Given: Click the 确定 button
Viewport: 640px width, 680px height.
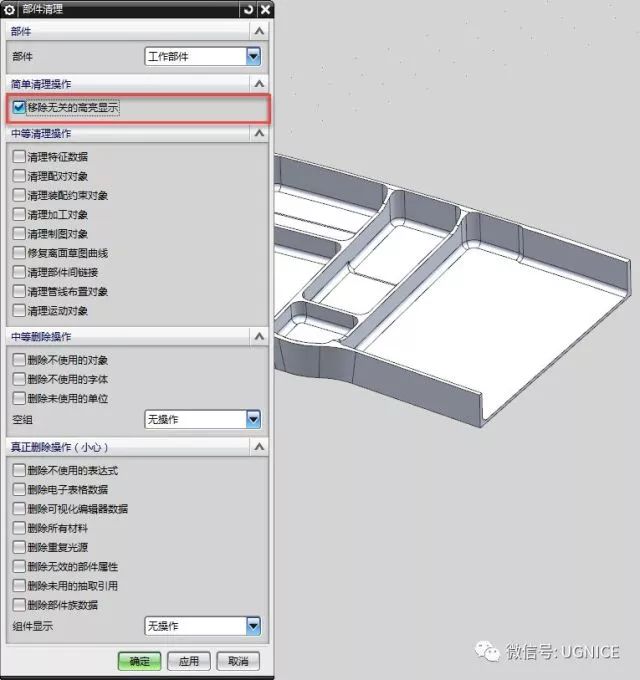Looking at the screenshot, I should click(x=139, y=661).
